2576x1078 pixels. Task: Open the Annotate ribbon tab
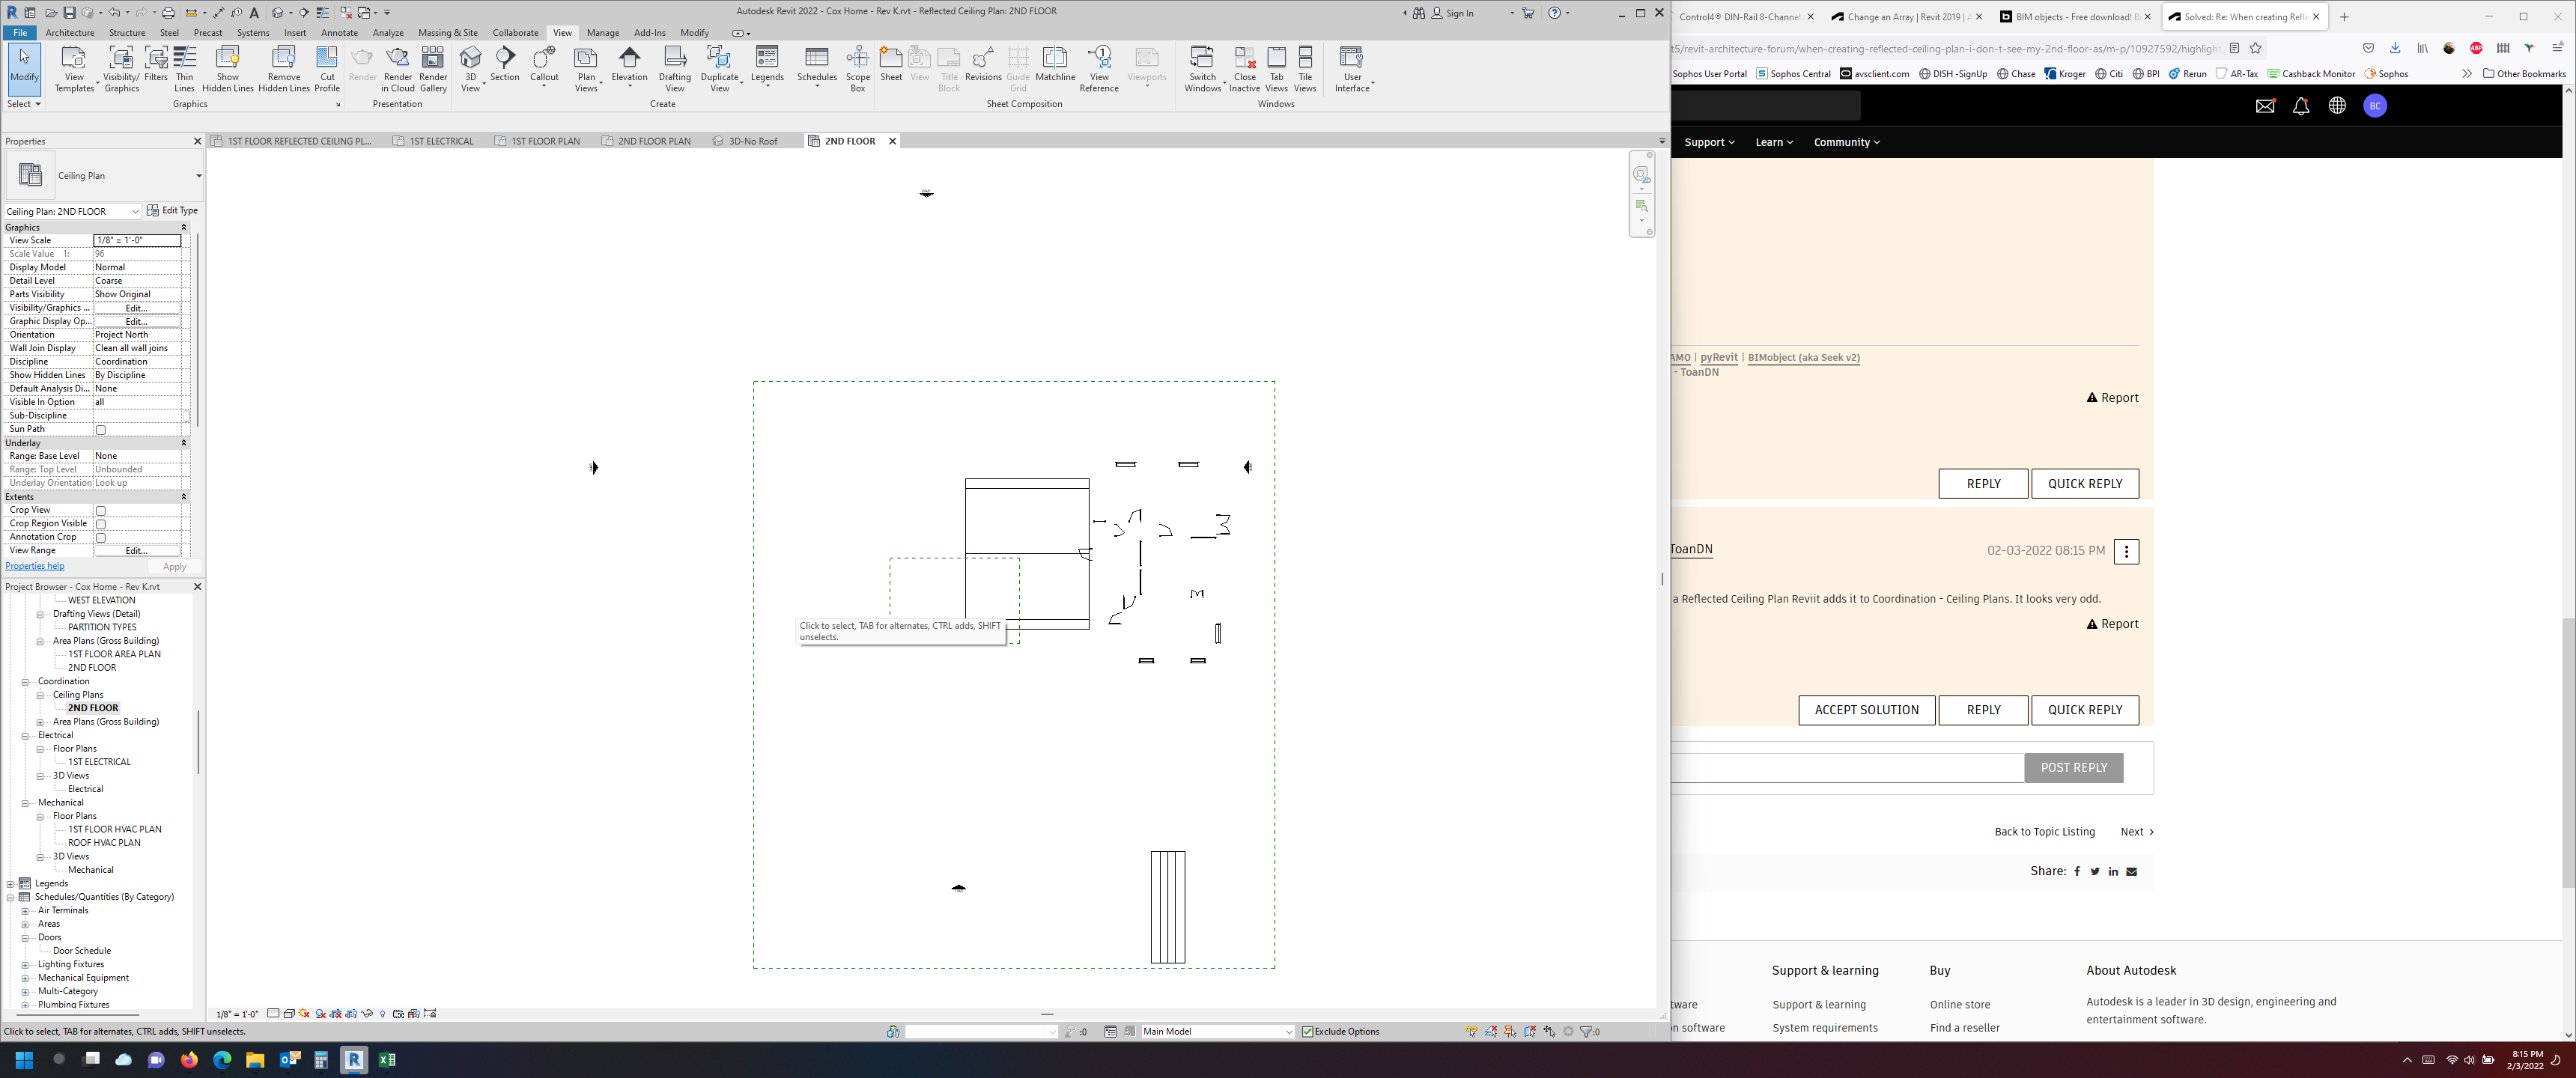pos(339,33)
